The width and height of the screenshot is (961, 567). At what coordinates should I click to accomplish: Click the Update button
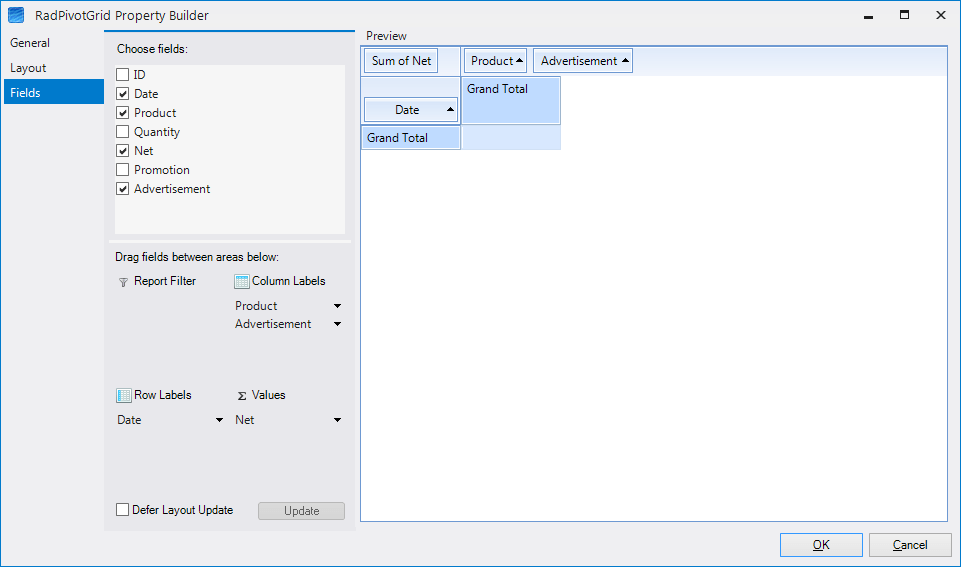pyautogui.click(x=302, y=511)
